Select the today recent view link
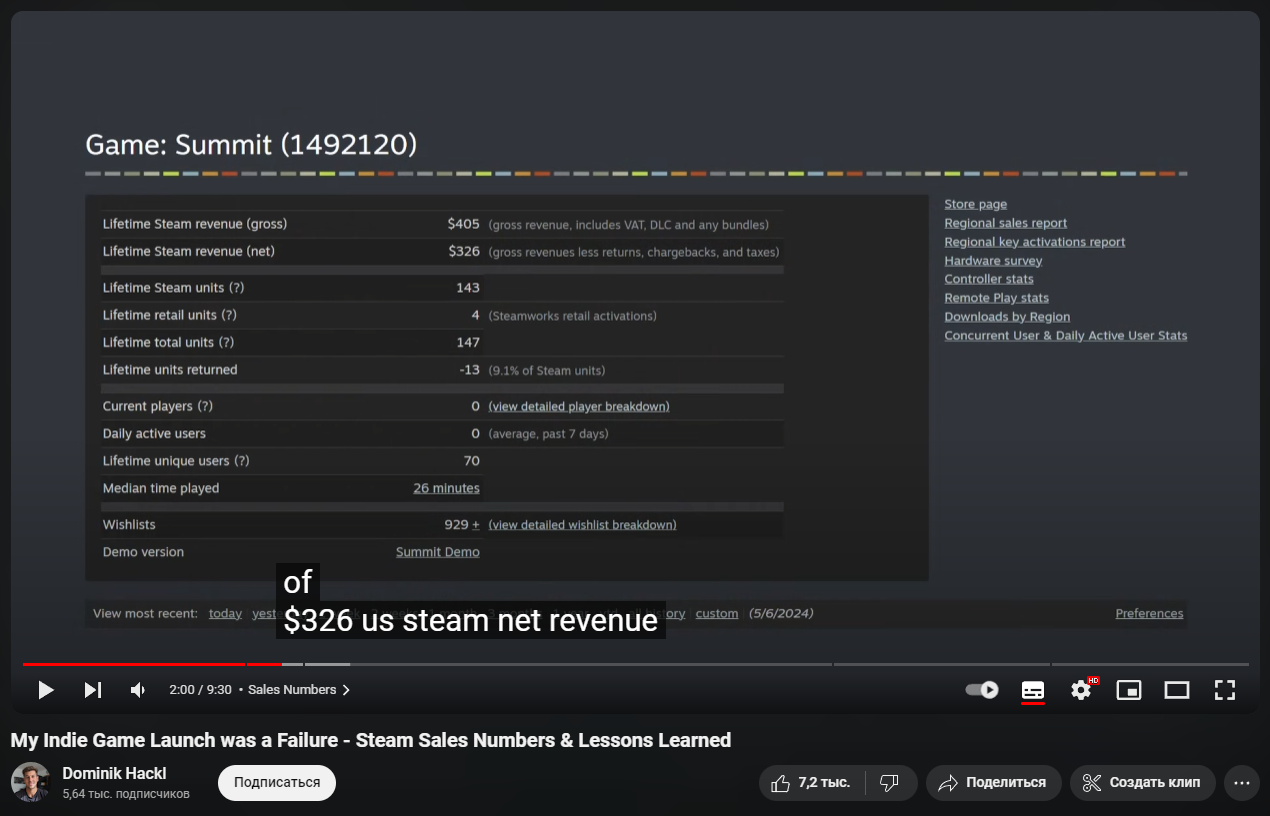This screenshot has height=816, width=1270. pos(225,614)
